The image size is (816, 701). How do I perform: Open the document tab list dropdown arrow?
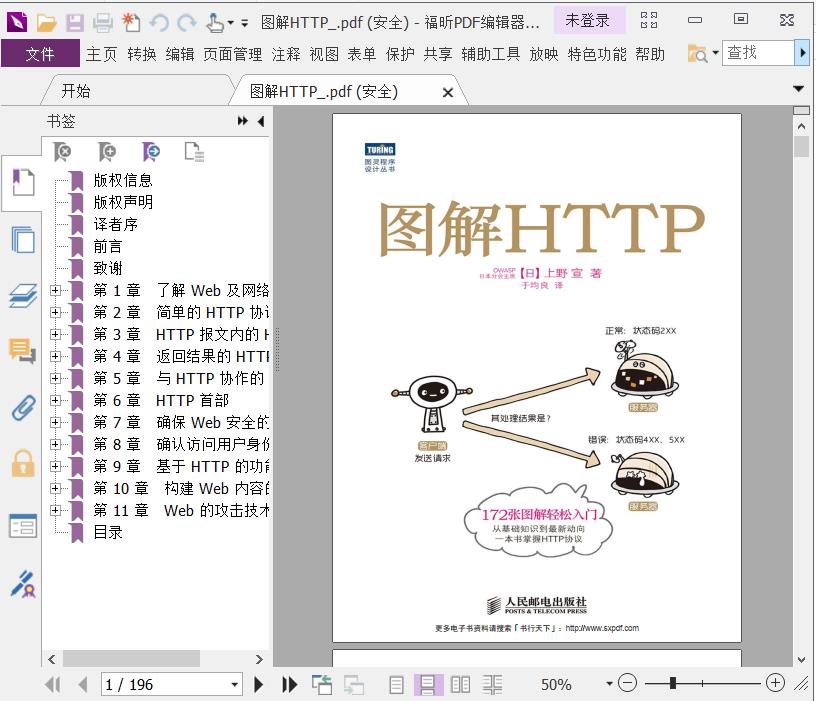click(x=798, y=89)
